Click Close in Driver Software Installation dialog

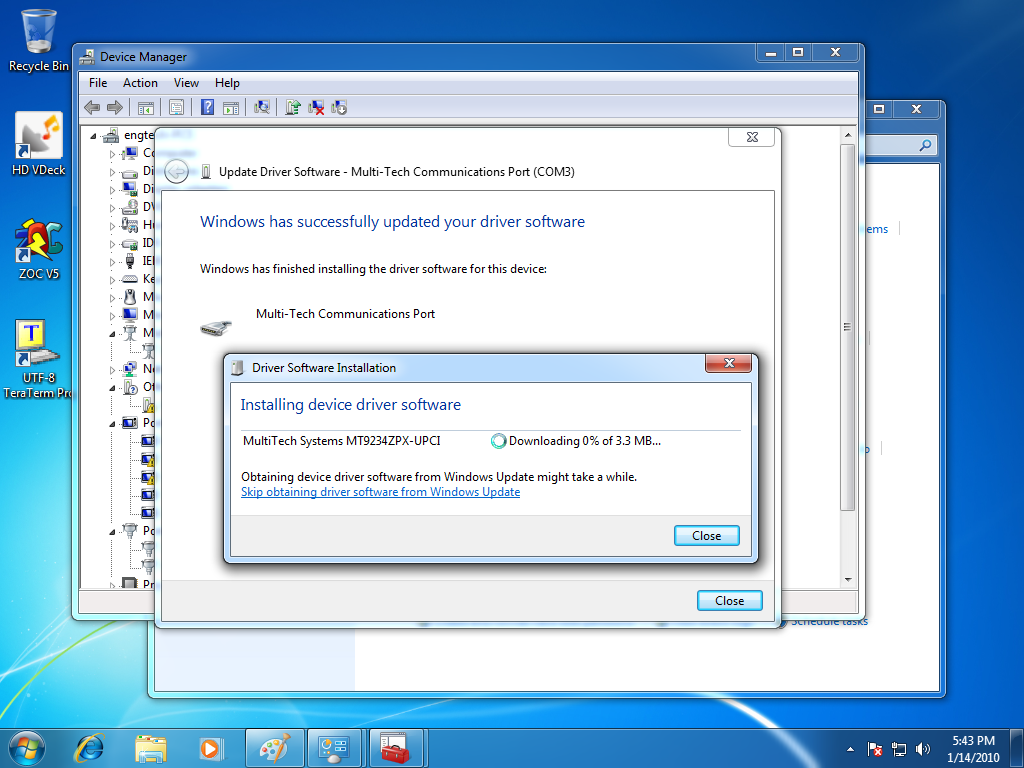click(x=706, y=535)
